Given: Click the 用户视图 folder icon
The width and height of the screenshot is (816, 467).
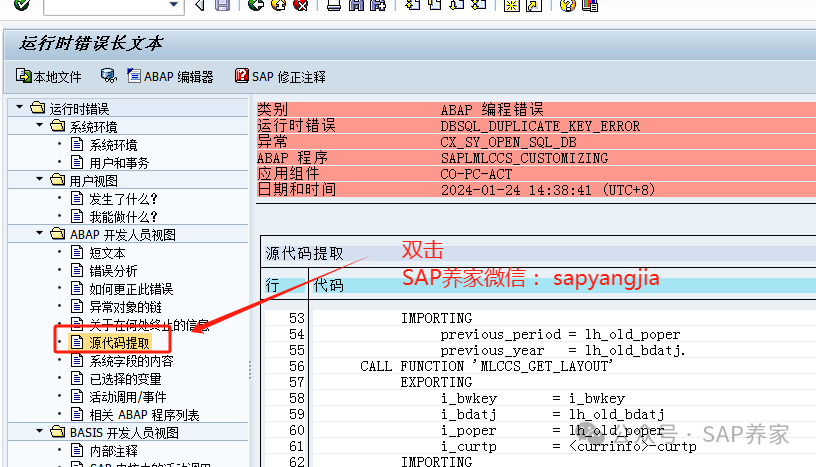Looking at the screenshot, I should (x=57, y=180).
